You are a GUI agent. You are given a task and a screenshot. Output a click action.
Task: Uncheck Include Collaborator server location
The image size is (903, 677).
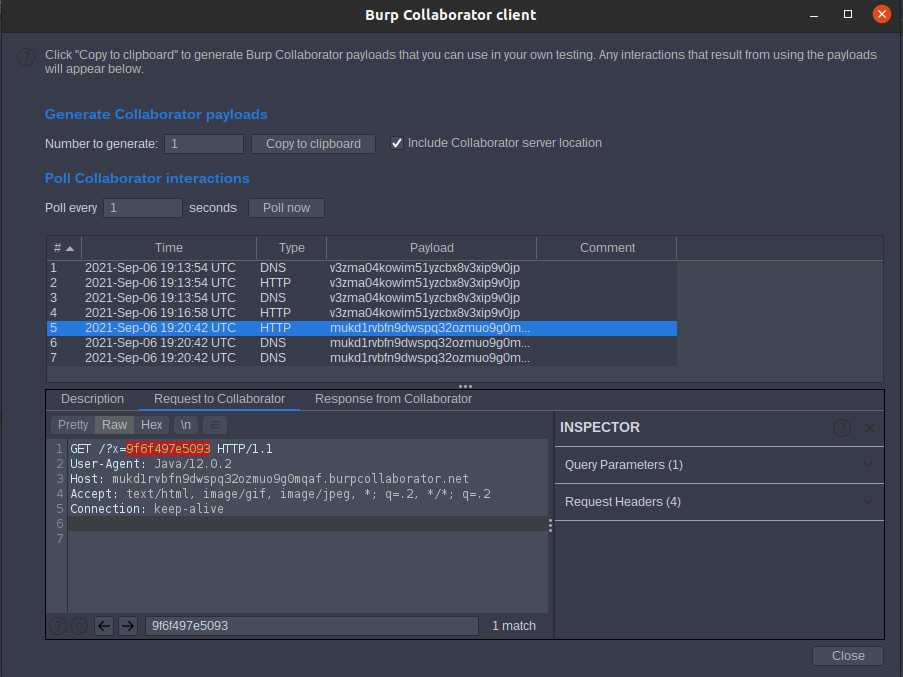[397, 143]
